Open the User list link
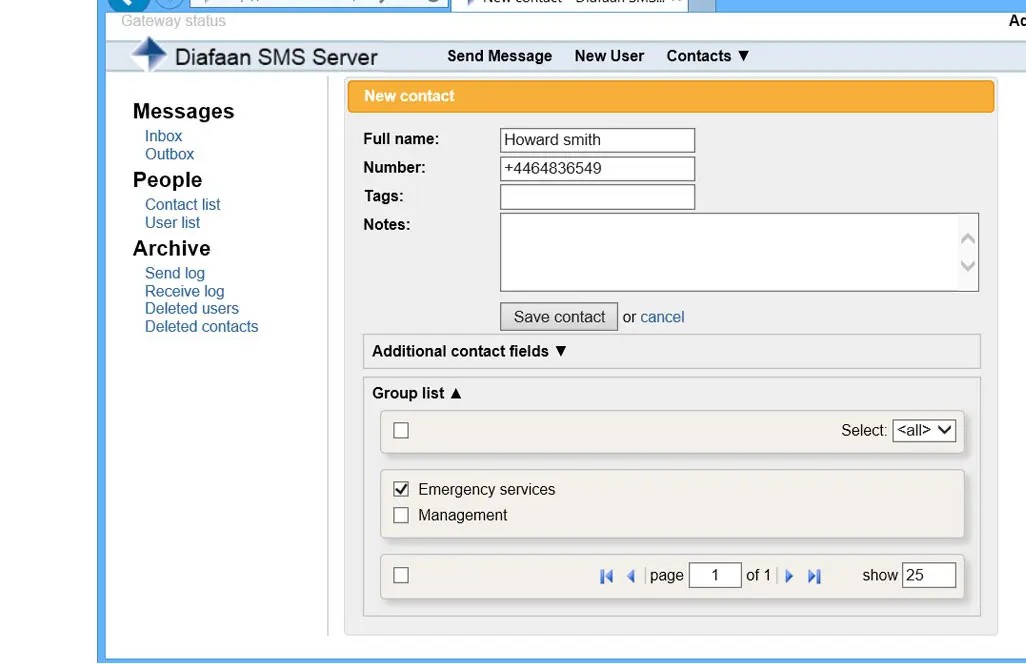 click(x=173, y=223)
